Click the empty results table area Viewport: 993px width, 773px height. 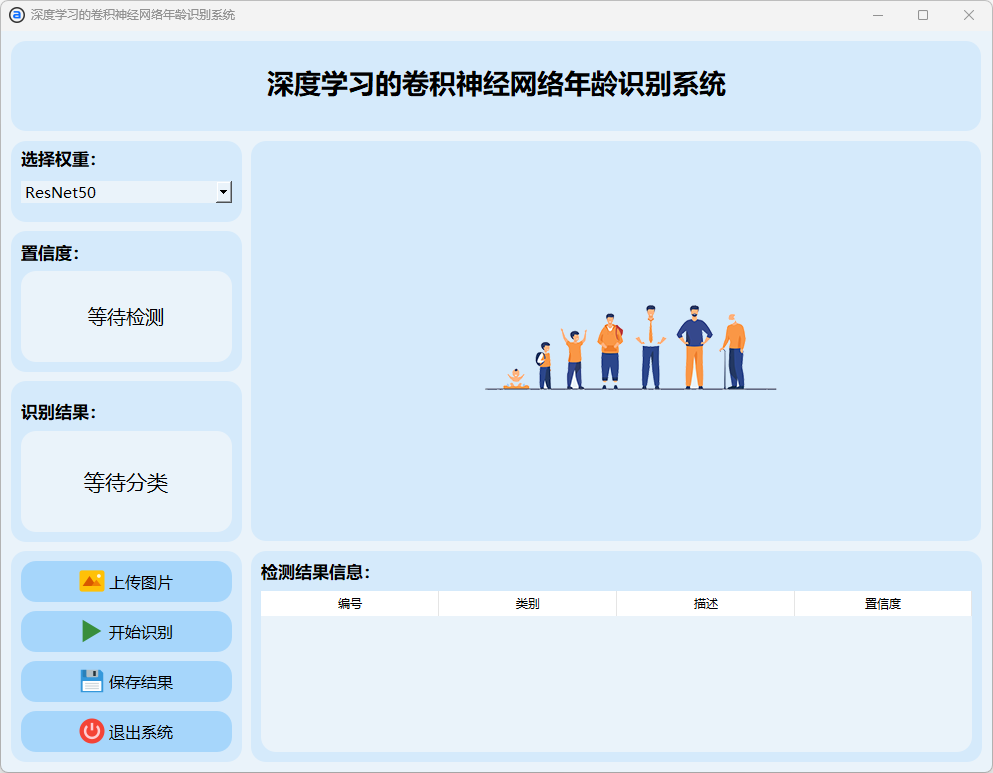[x=615, y=682]
